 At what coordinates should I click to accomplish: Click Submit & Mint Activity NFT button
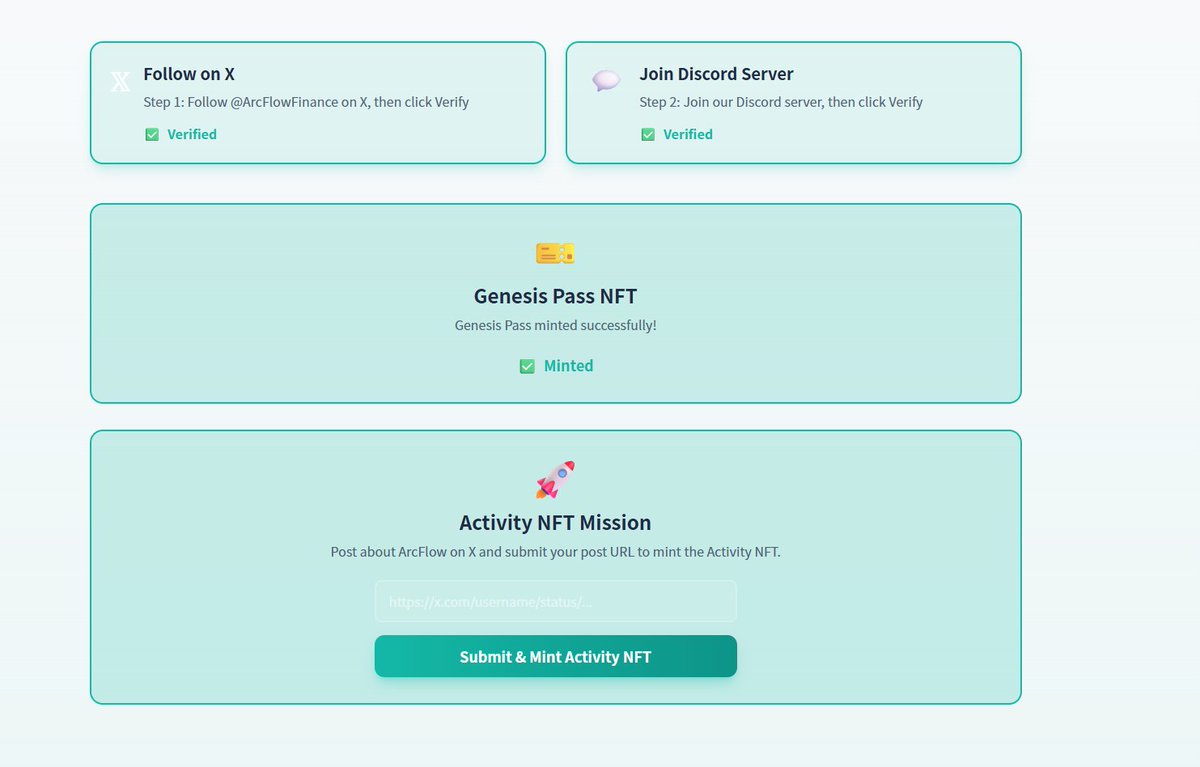click(555, 656)
